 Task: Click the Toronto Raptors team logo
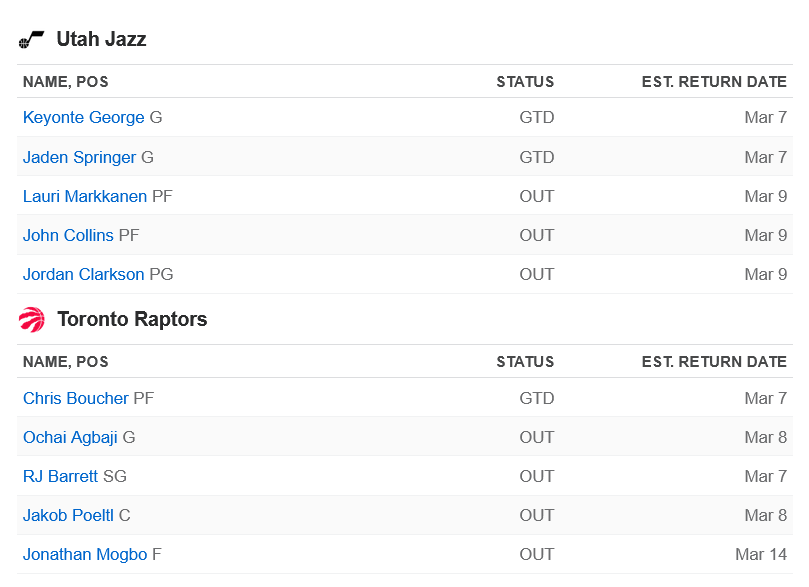click(32, 320)
